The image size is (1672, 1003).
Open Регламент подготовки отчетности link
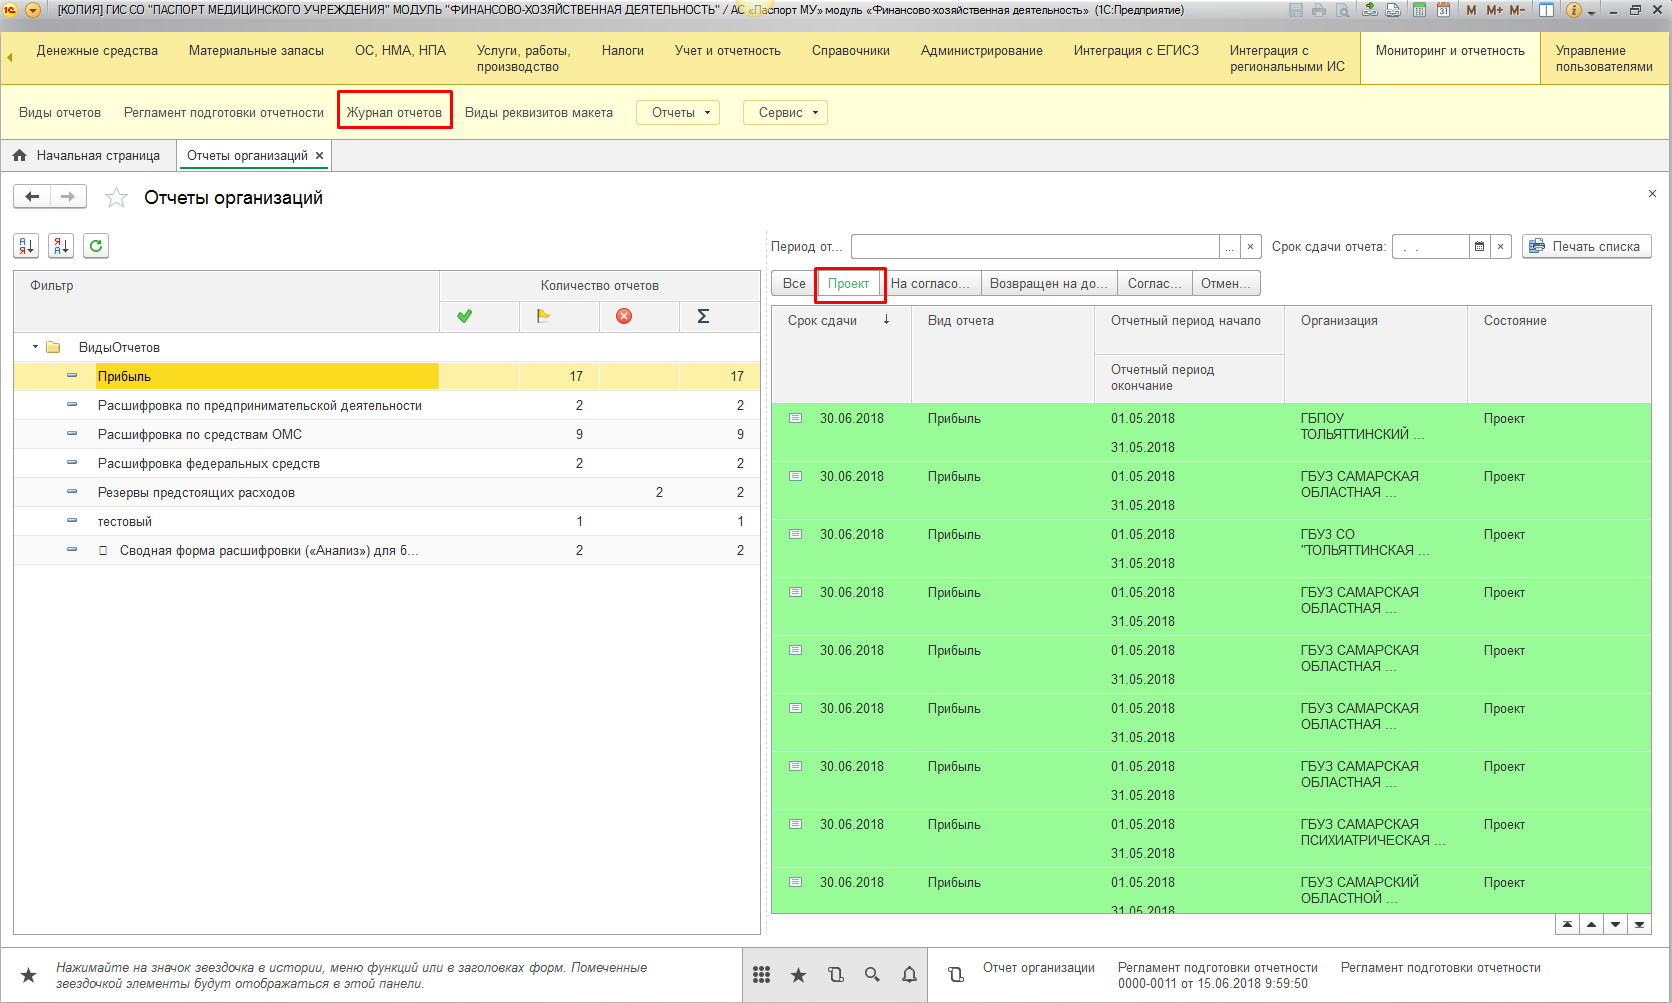tap(223, 113)
